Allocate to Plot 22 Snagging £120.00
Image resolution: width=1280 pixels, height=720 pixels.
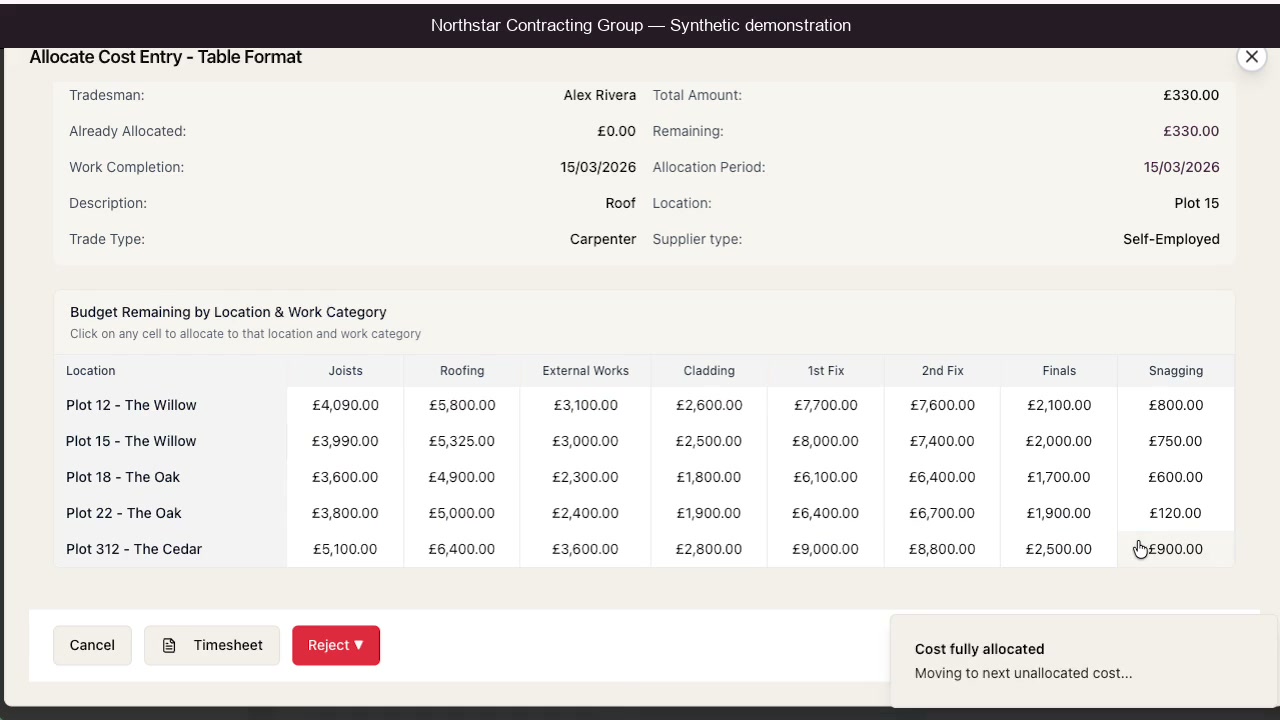click(1176, 513)
